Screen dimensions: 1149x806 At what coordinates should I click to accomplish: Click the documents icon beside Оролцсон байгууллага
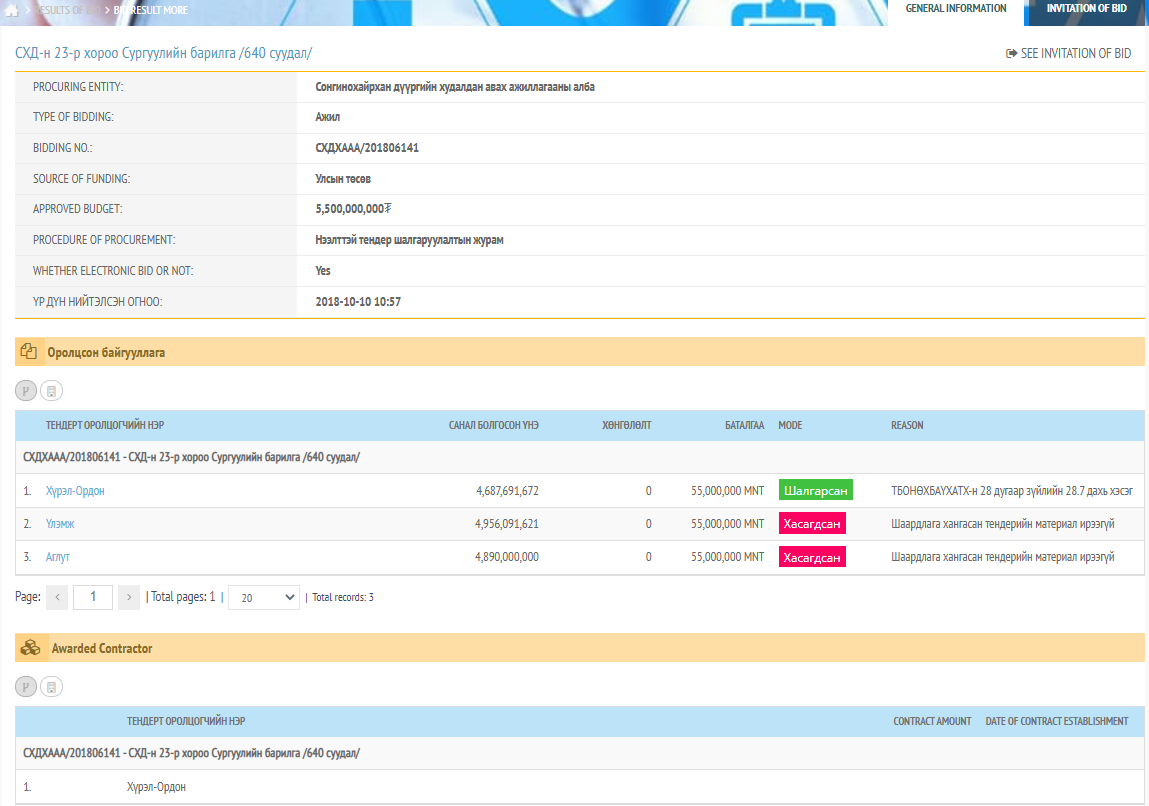pyautogui.click(x=29, y=352)
